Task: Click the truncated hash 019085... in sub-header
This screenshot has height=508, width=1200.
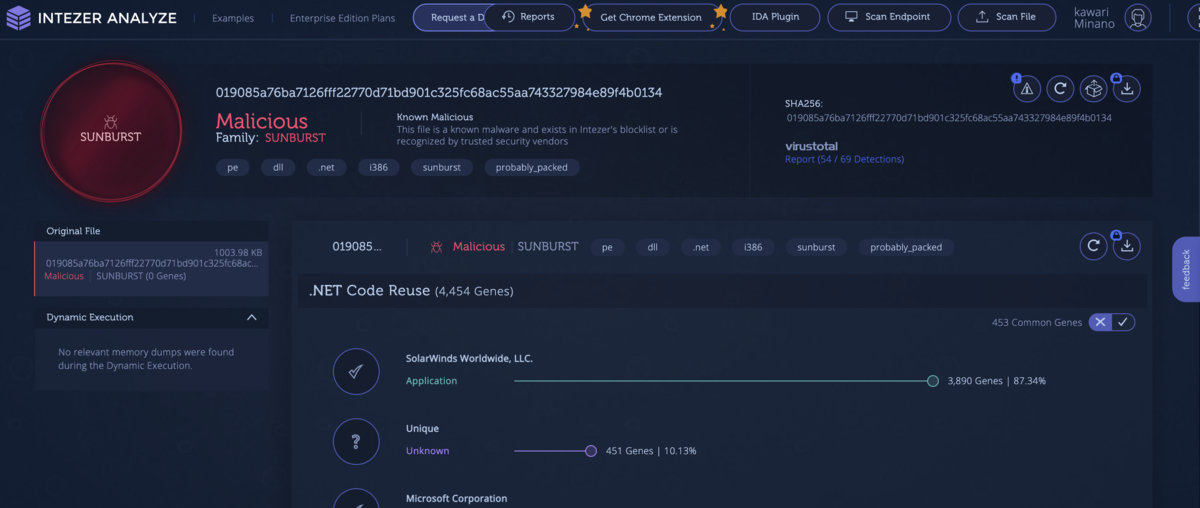Action: pos(357,246)
